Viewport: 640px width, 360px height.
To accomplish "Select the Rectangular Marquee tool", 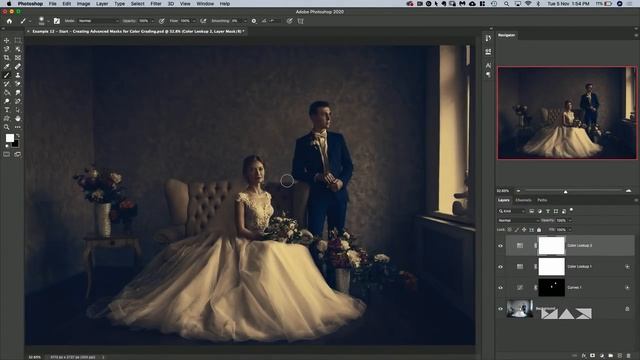I will tap(18, 40).
